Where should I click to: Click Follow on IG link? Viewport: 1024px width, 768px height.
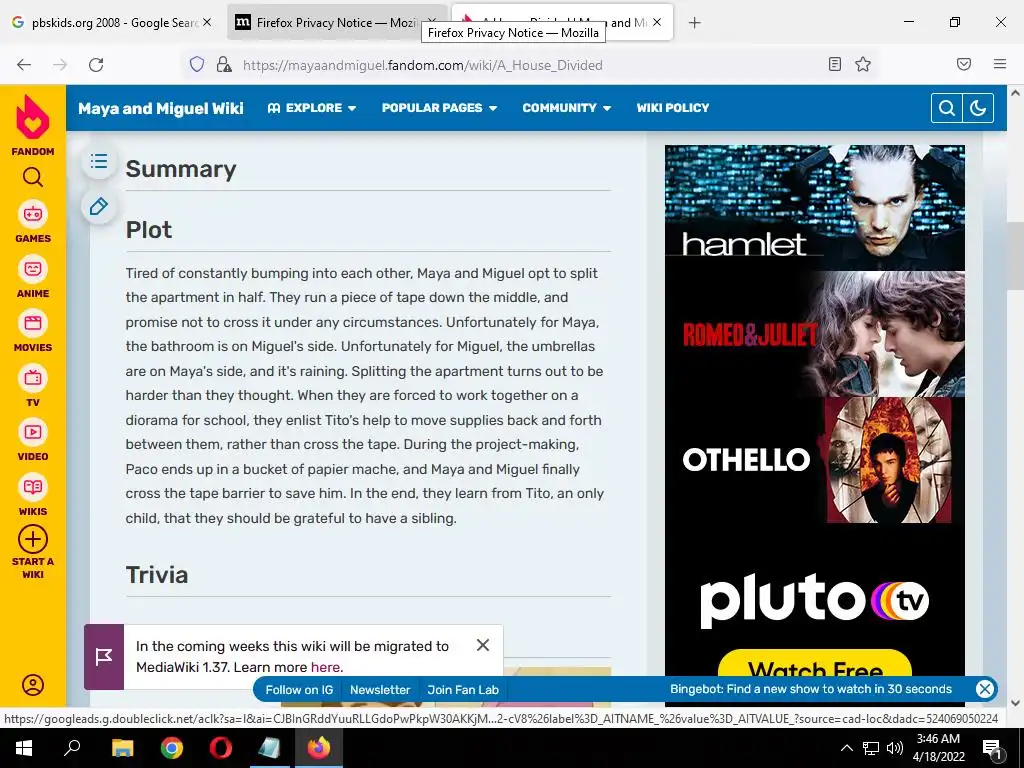pos(299,690)
